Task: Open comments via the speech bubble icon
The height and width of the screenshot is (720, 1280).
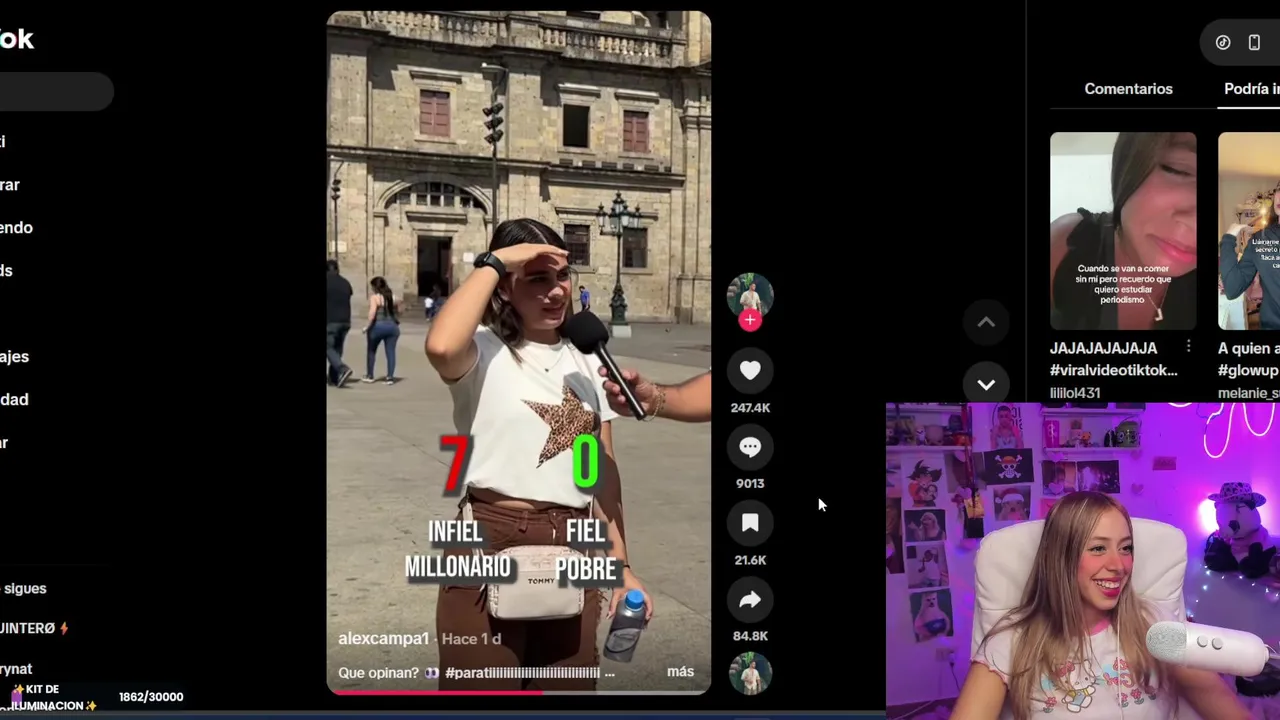Action: pyautogui.click(x=750, y=447)
